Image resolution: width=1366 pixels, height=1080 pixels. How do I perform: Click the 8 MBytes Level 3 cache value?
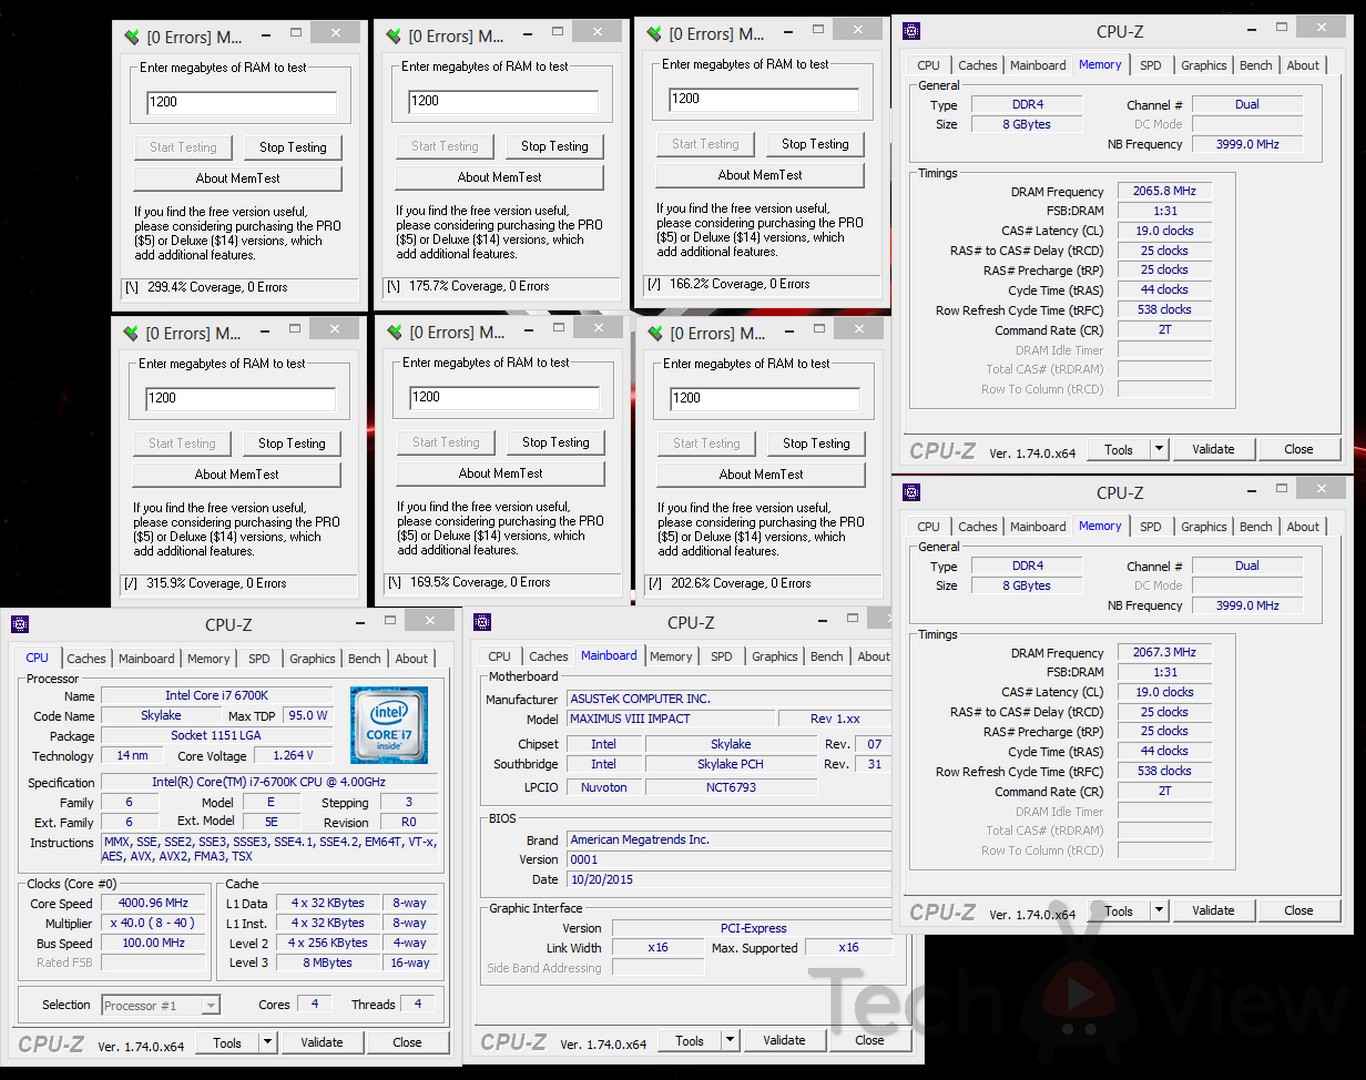pos(328,963)
